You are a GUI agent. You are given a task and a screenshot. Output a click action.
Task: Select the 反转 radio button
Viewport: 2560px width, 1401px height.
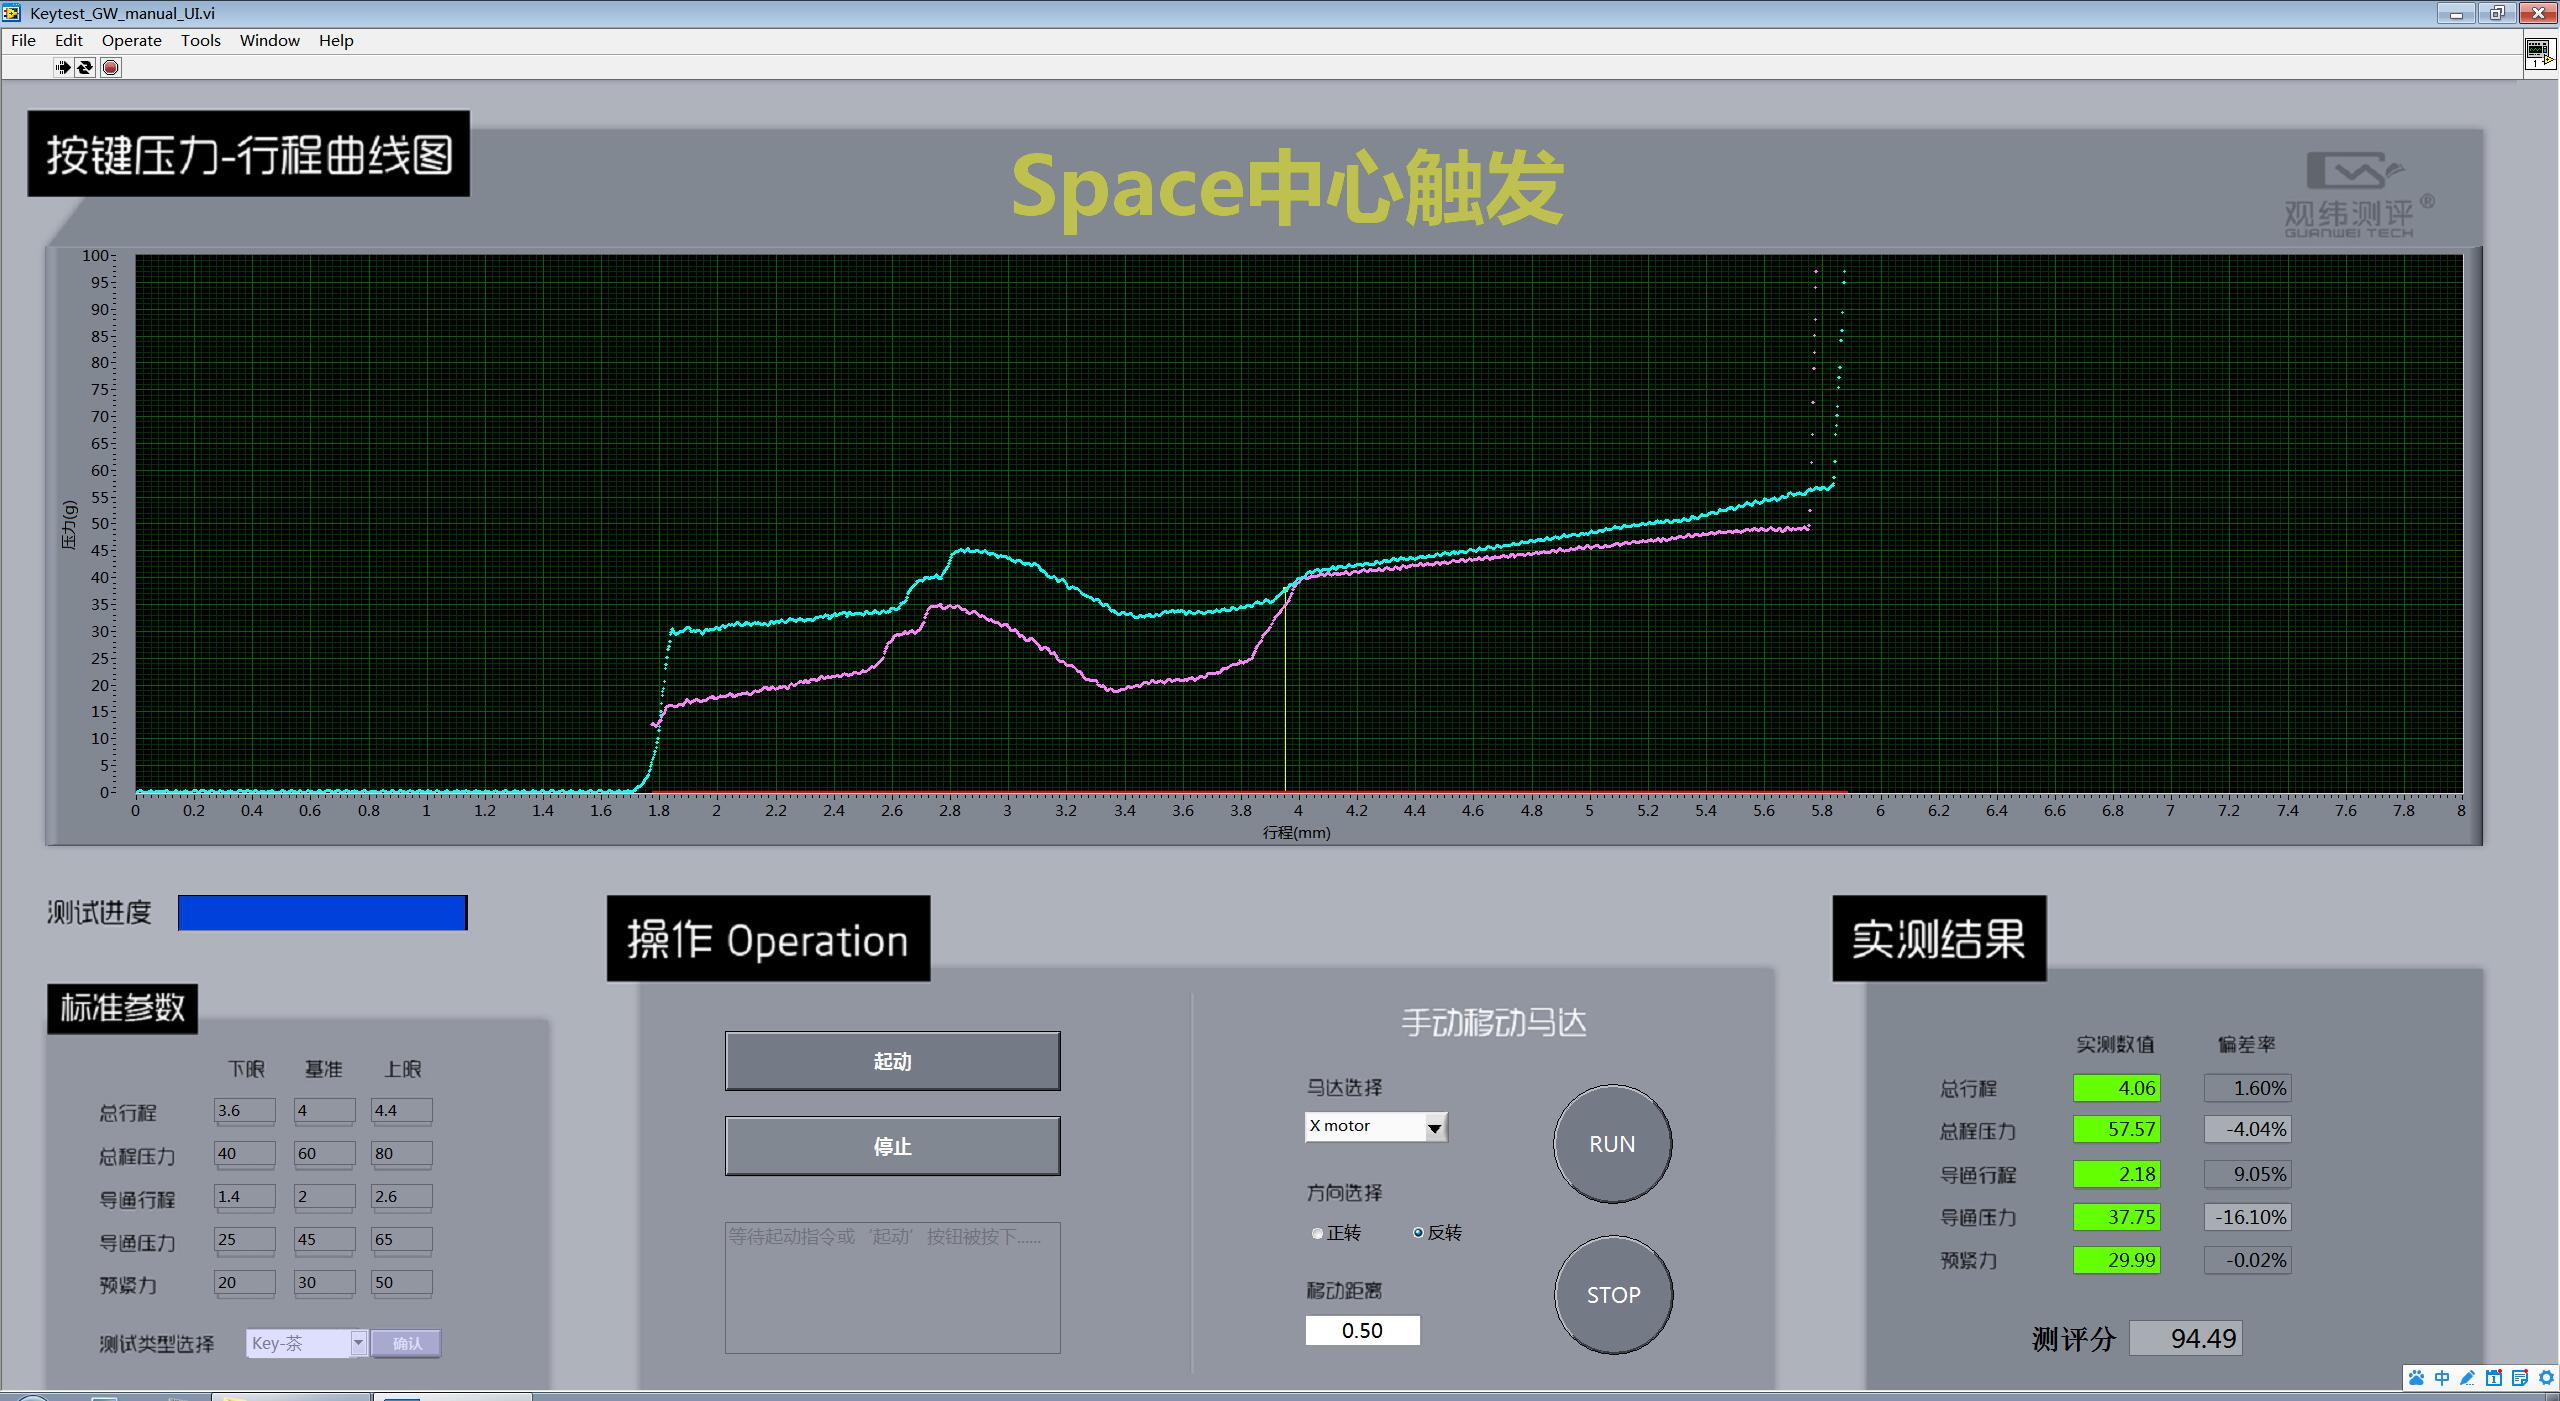point(1418,1233)
